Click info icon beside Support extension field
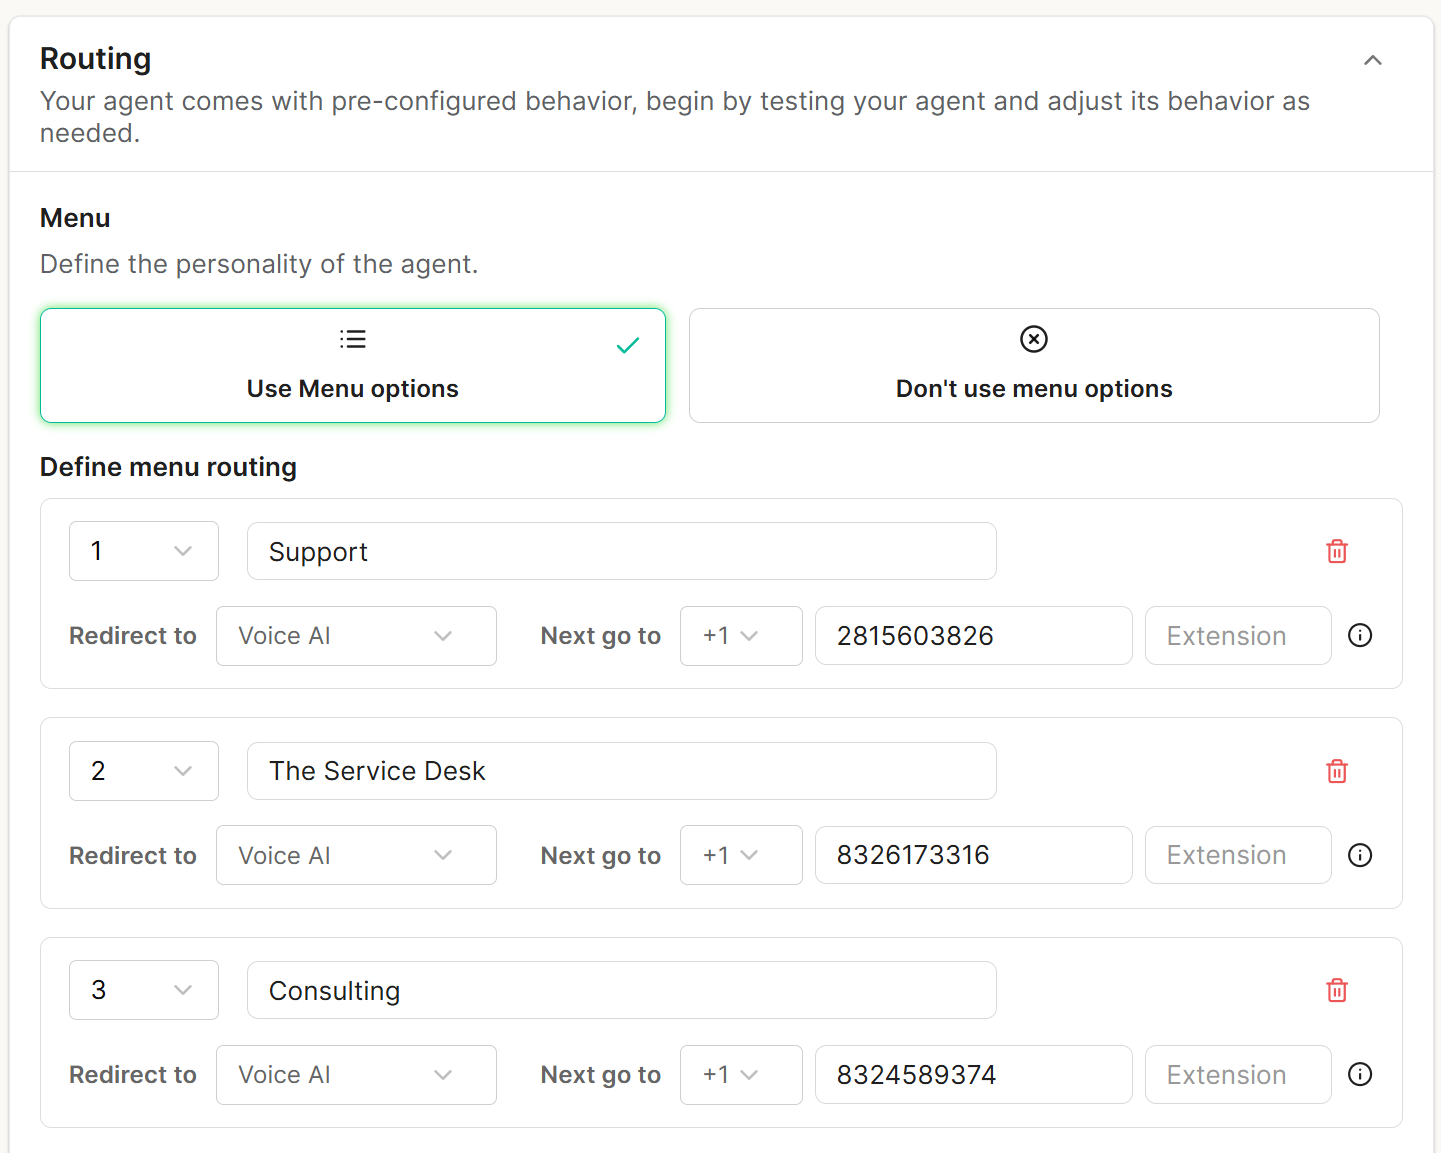 coord(1360,635)
